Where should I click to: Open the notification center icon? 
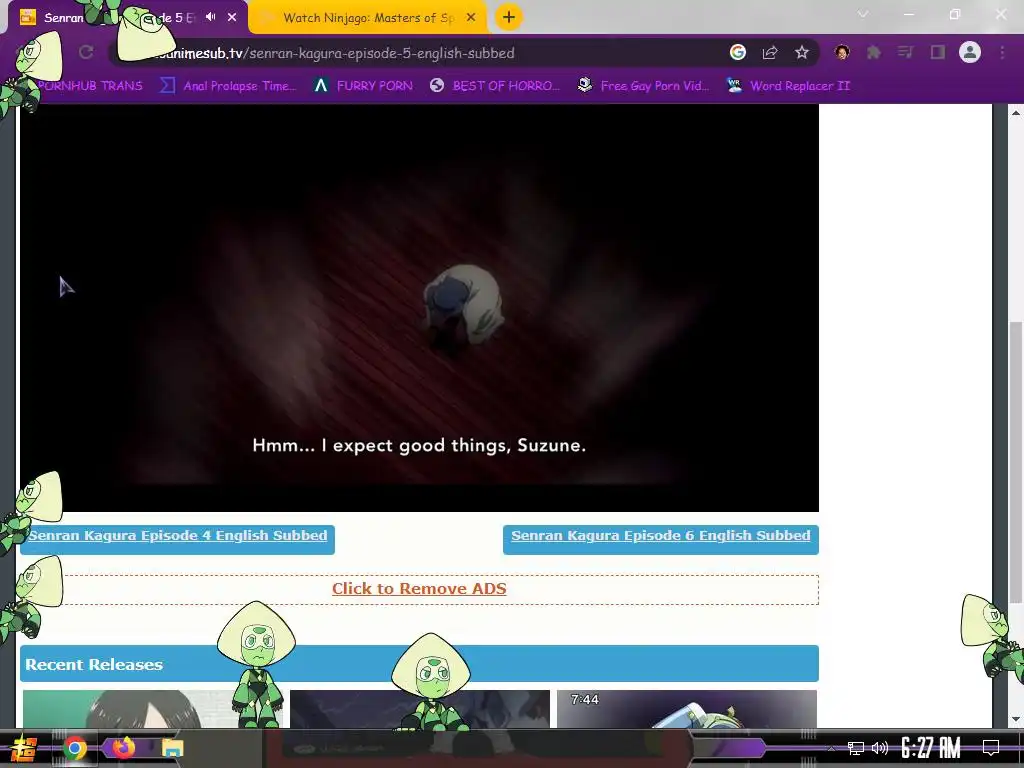pyautogui.click(x=991, y=748)
